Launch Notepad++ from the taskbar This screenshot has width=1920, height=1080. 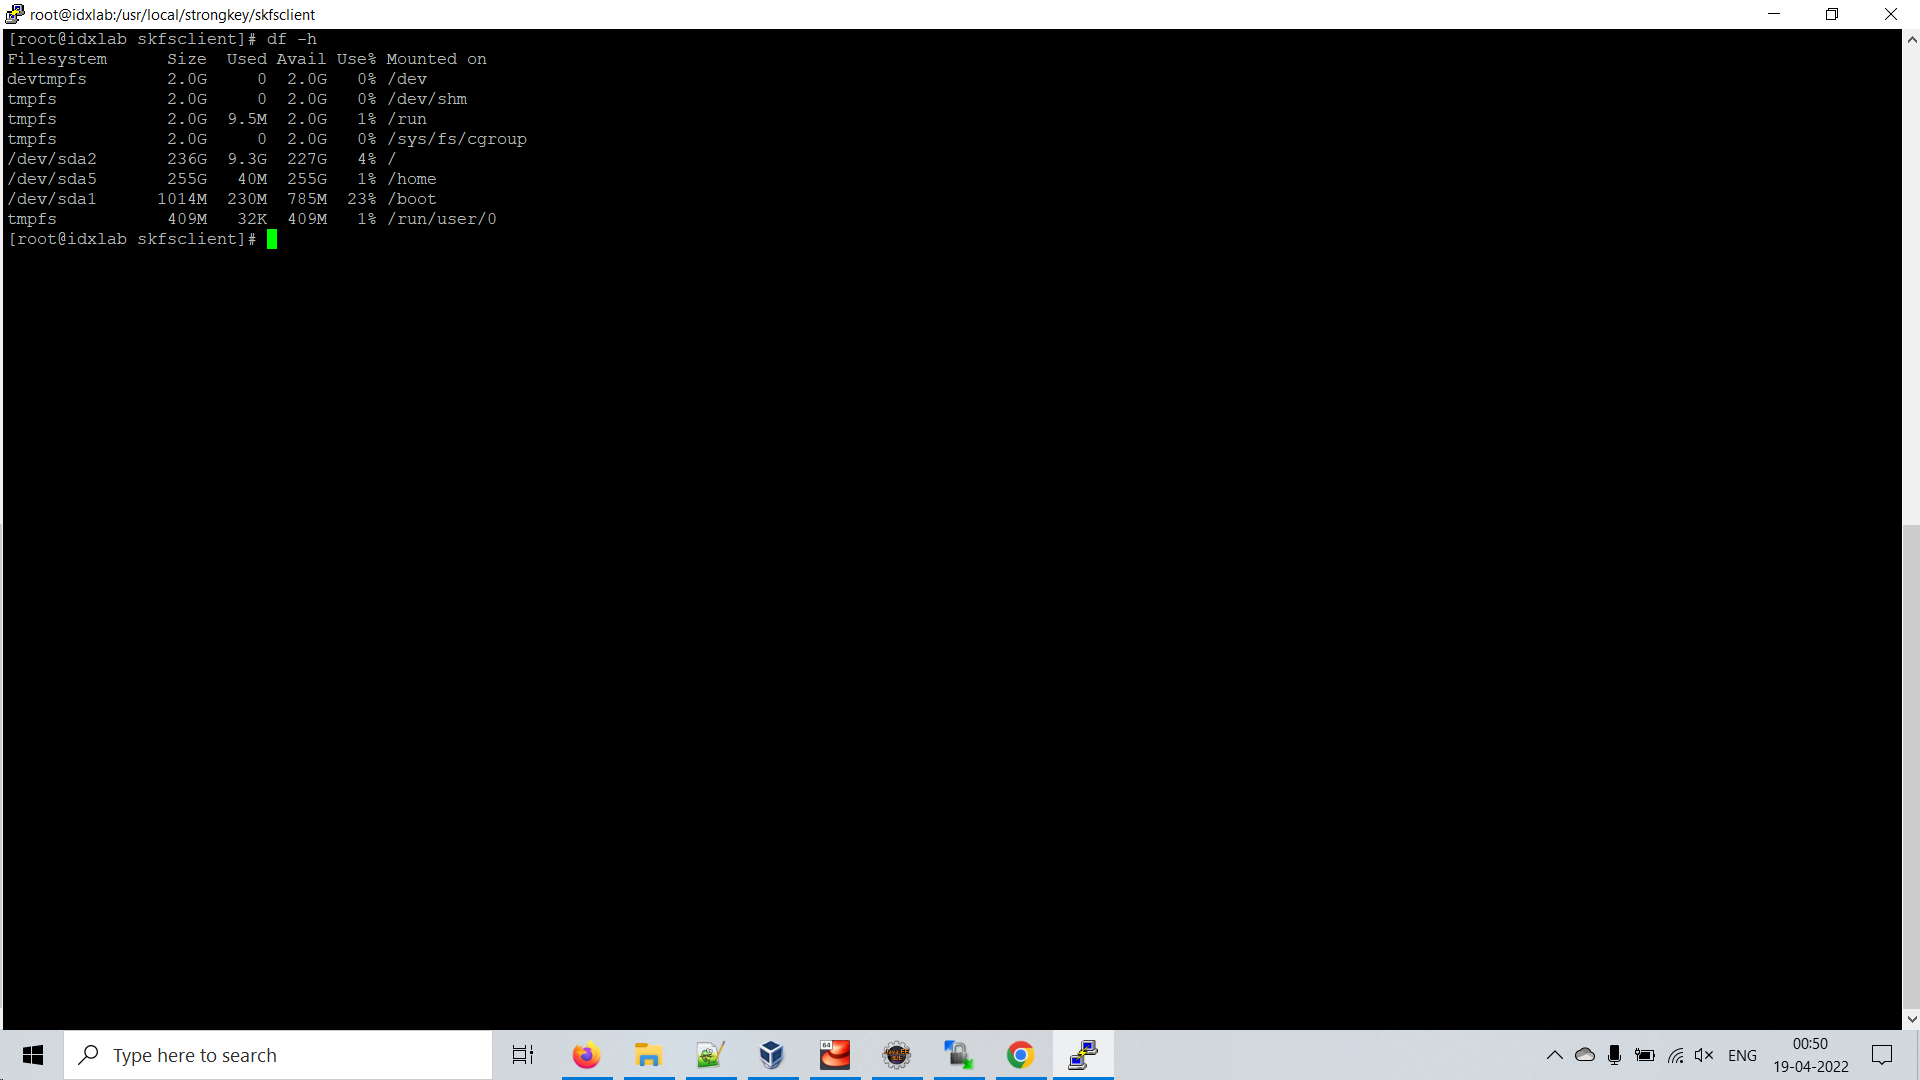click(710, 1055)
